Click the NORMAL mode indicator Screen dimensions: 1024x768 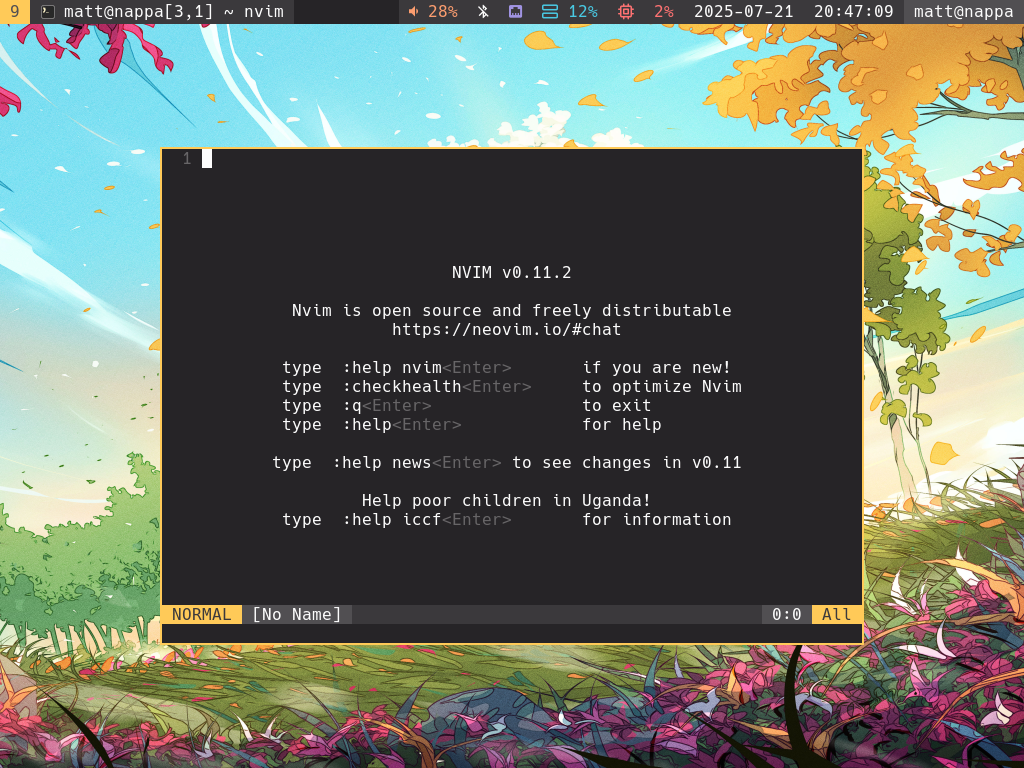[202, 614]
